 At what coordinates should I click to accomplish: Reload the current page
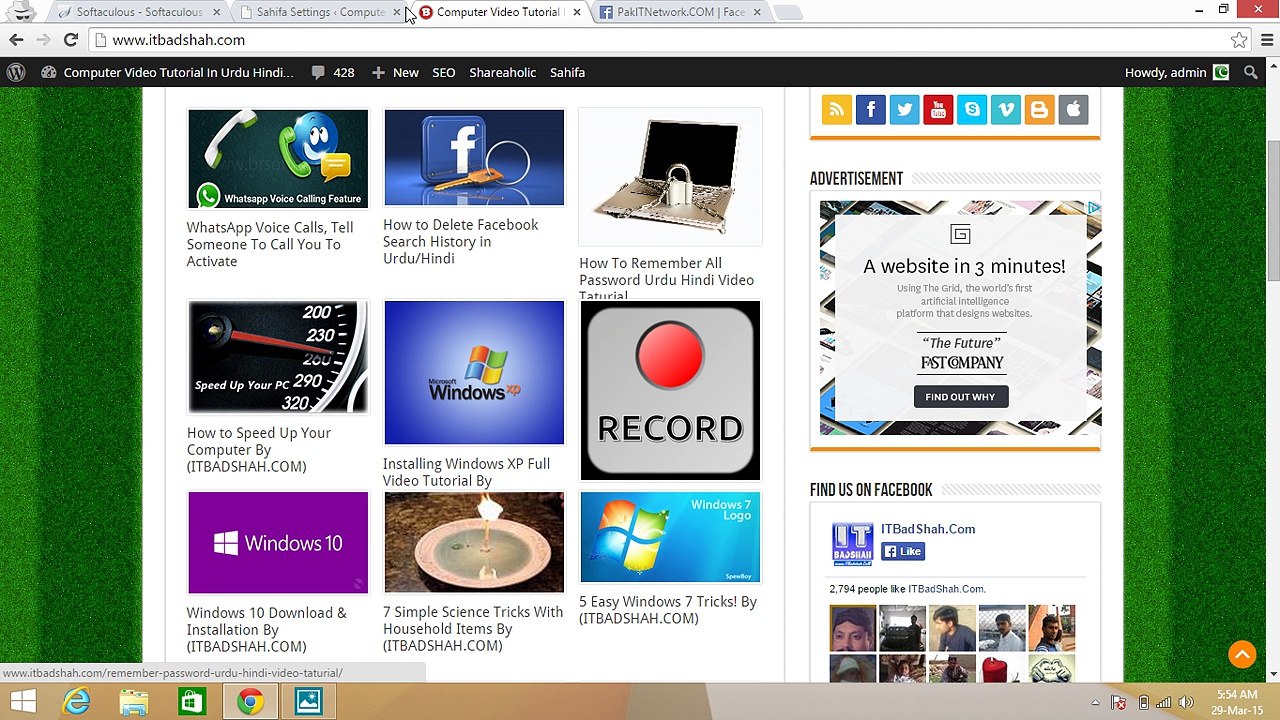(70, 40)
